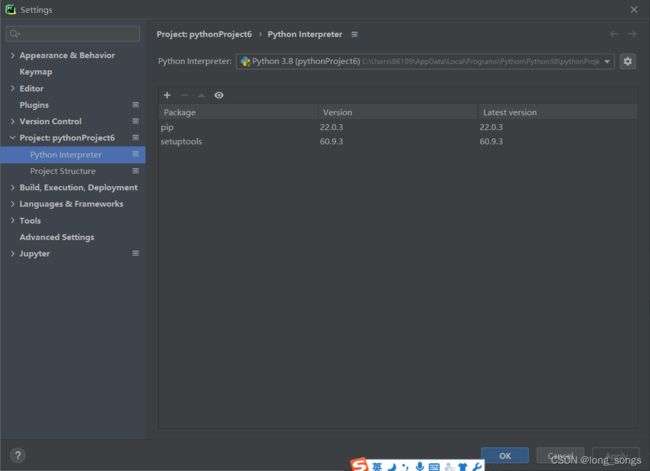The width and height of the screenshot is (650, 471).
Task: Select Python Interpreter in sidebar
Action: [x=65, y=155]
